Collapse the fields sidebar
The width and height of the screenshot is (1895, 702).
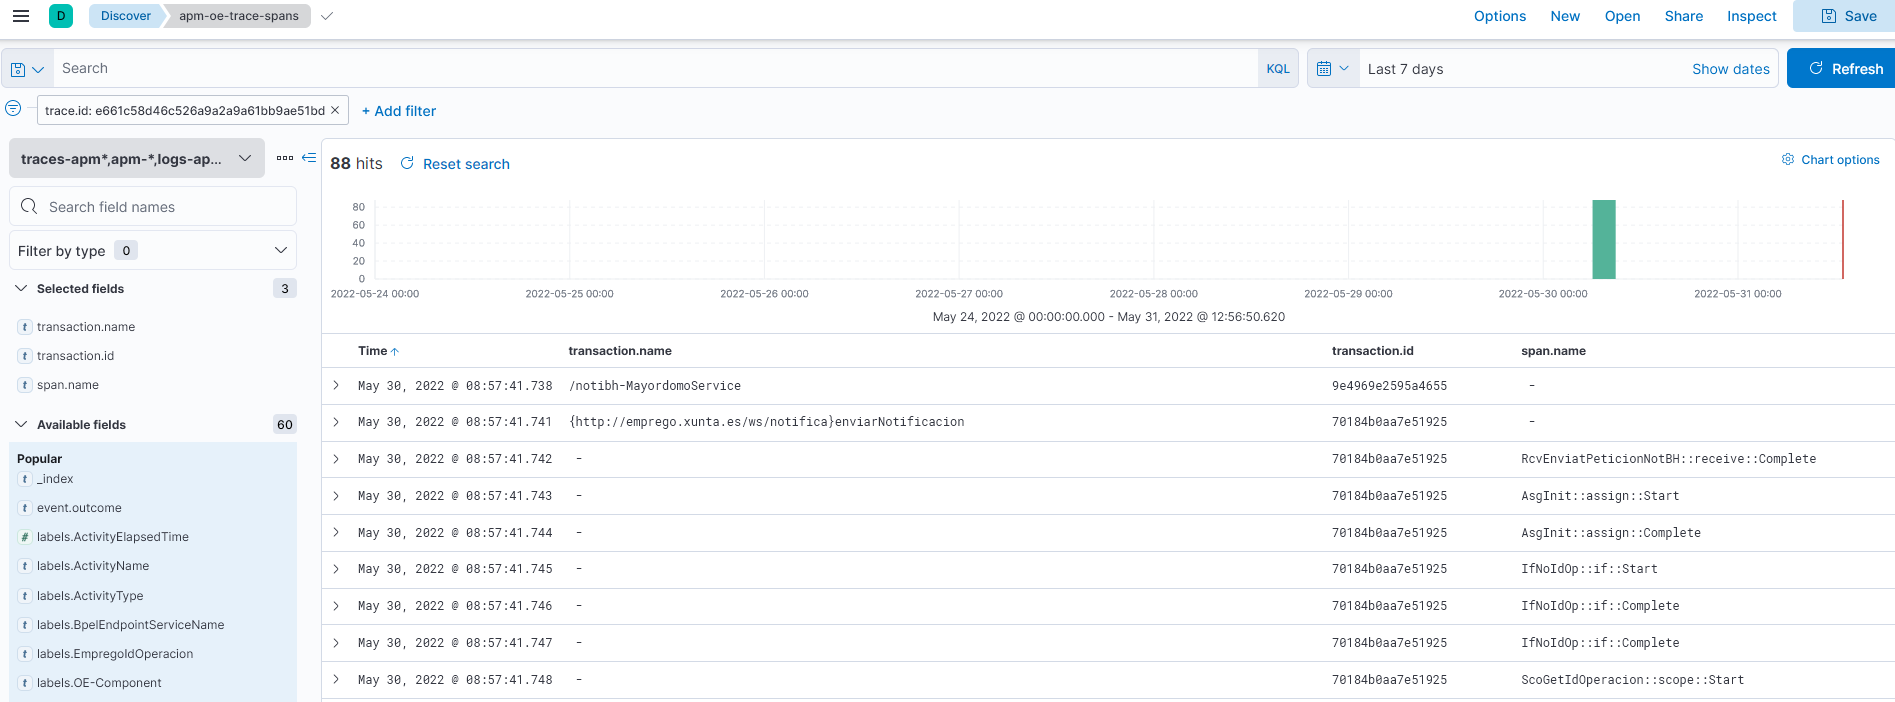309,158
